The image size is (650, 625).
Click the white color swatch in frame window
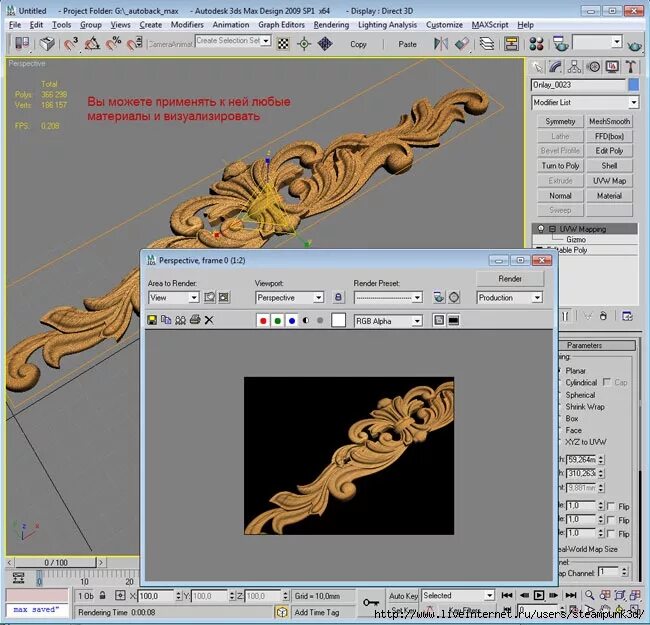339,320
